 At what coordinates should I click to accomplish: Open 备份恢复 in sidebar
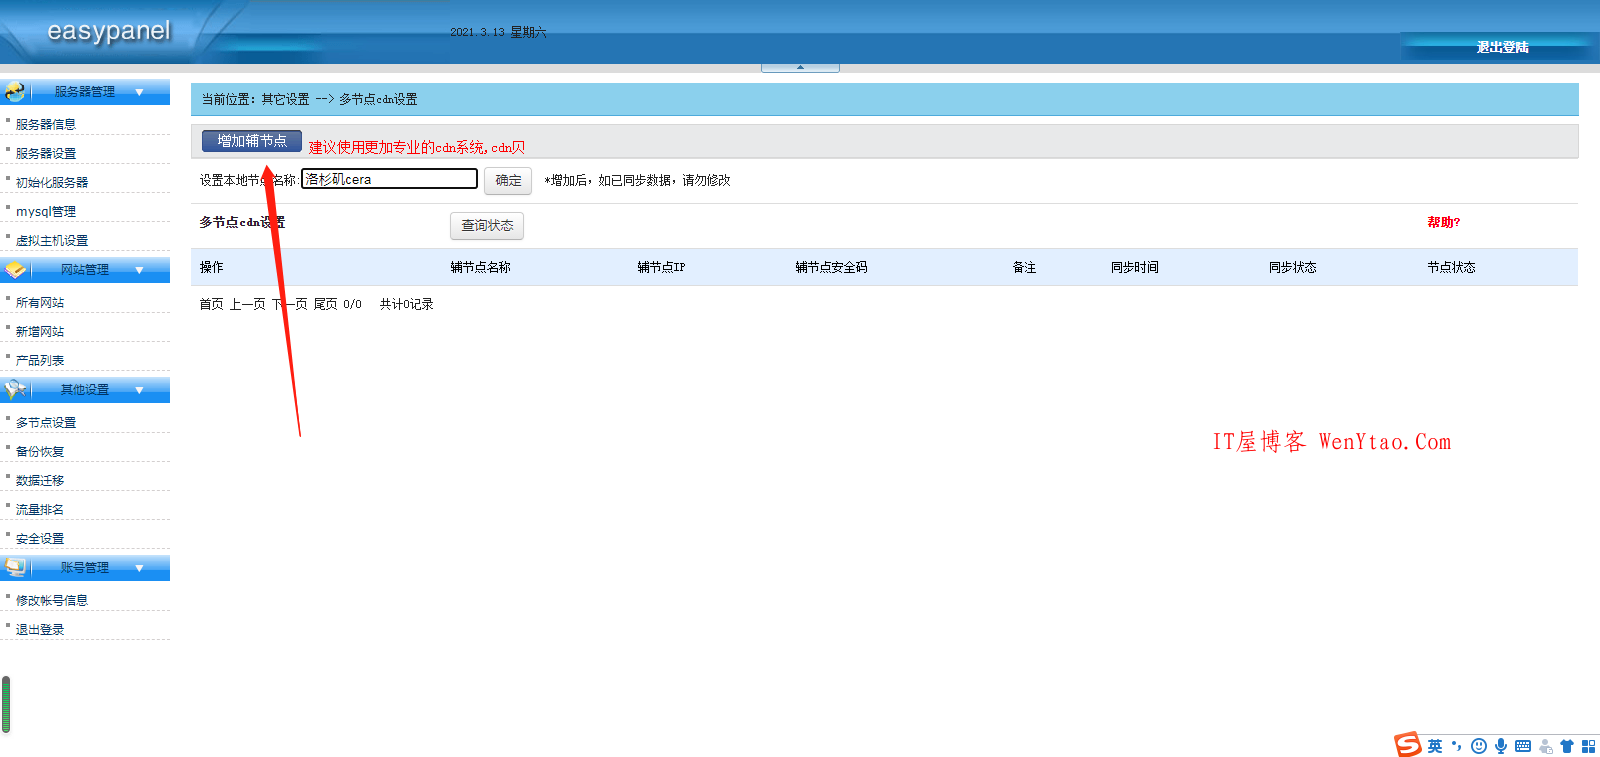click(40, 452)
